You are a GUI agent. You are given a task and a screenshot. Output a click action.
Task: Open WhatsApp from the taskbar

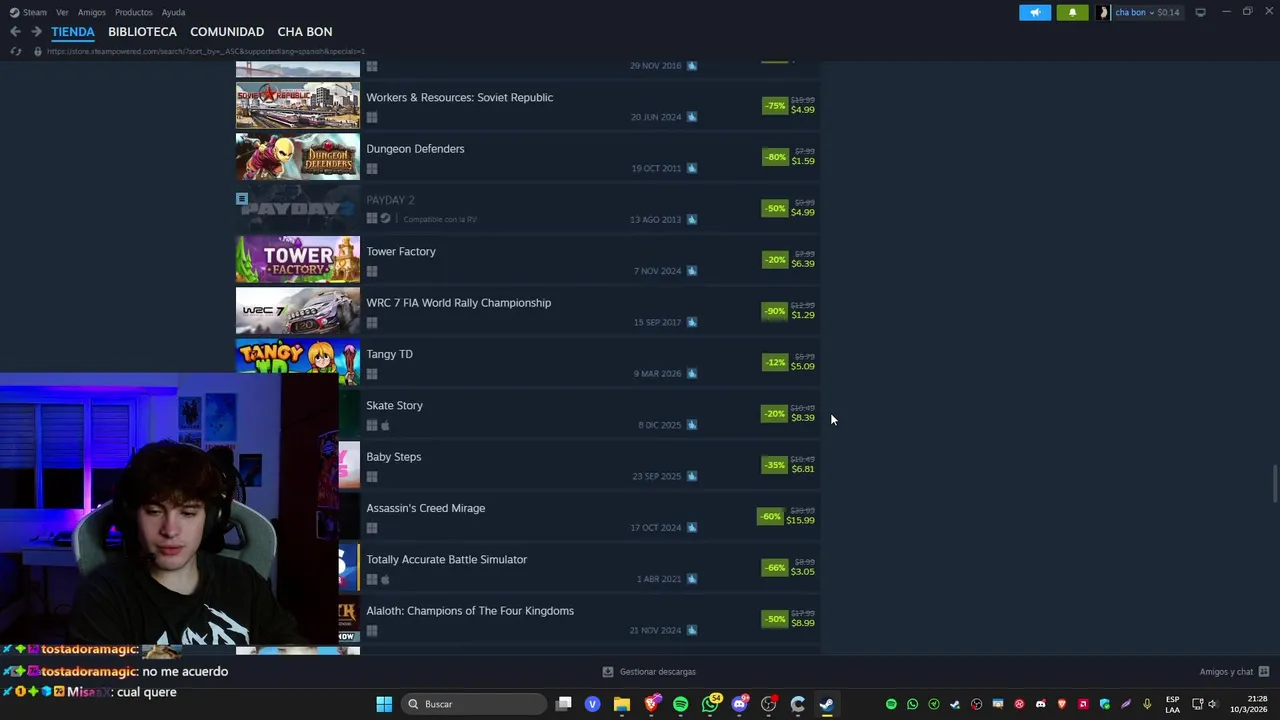point(711,704)
